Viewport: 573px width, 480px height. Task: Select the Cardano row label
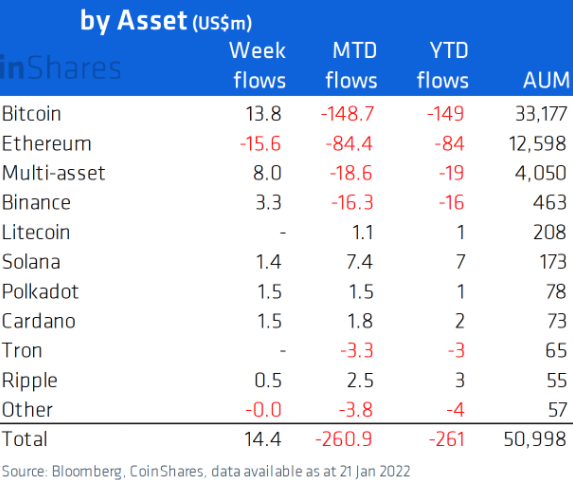point(39,321)
